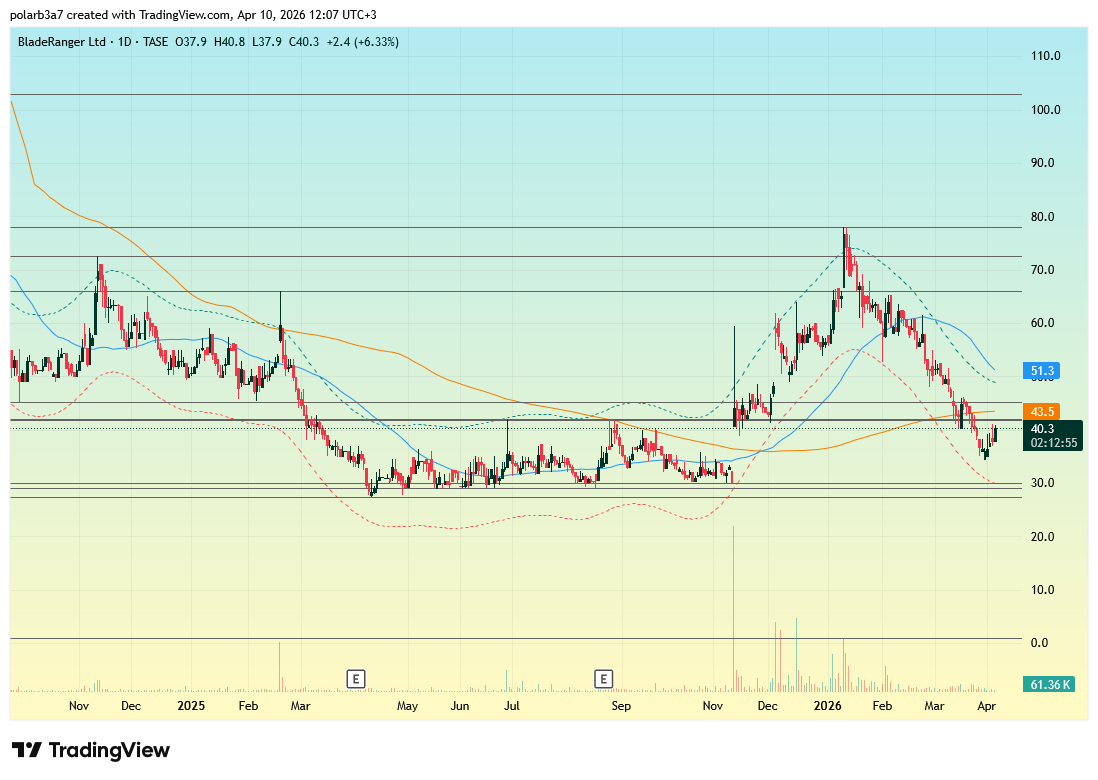
Task: Click the 110.0 price axis label
Action: [x=1045, y=57]
